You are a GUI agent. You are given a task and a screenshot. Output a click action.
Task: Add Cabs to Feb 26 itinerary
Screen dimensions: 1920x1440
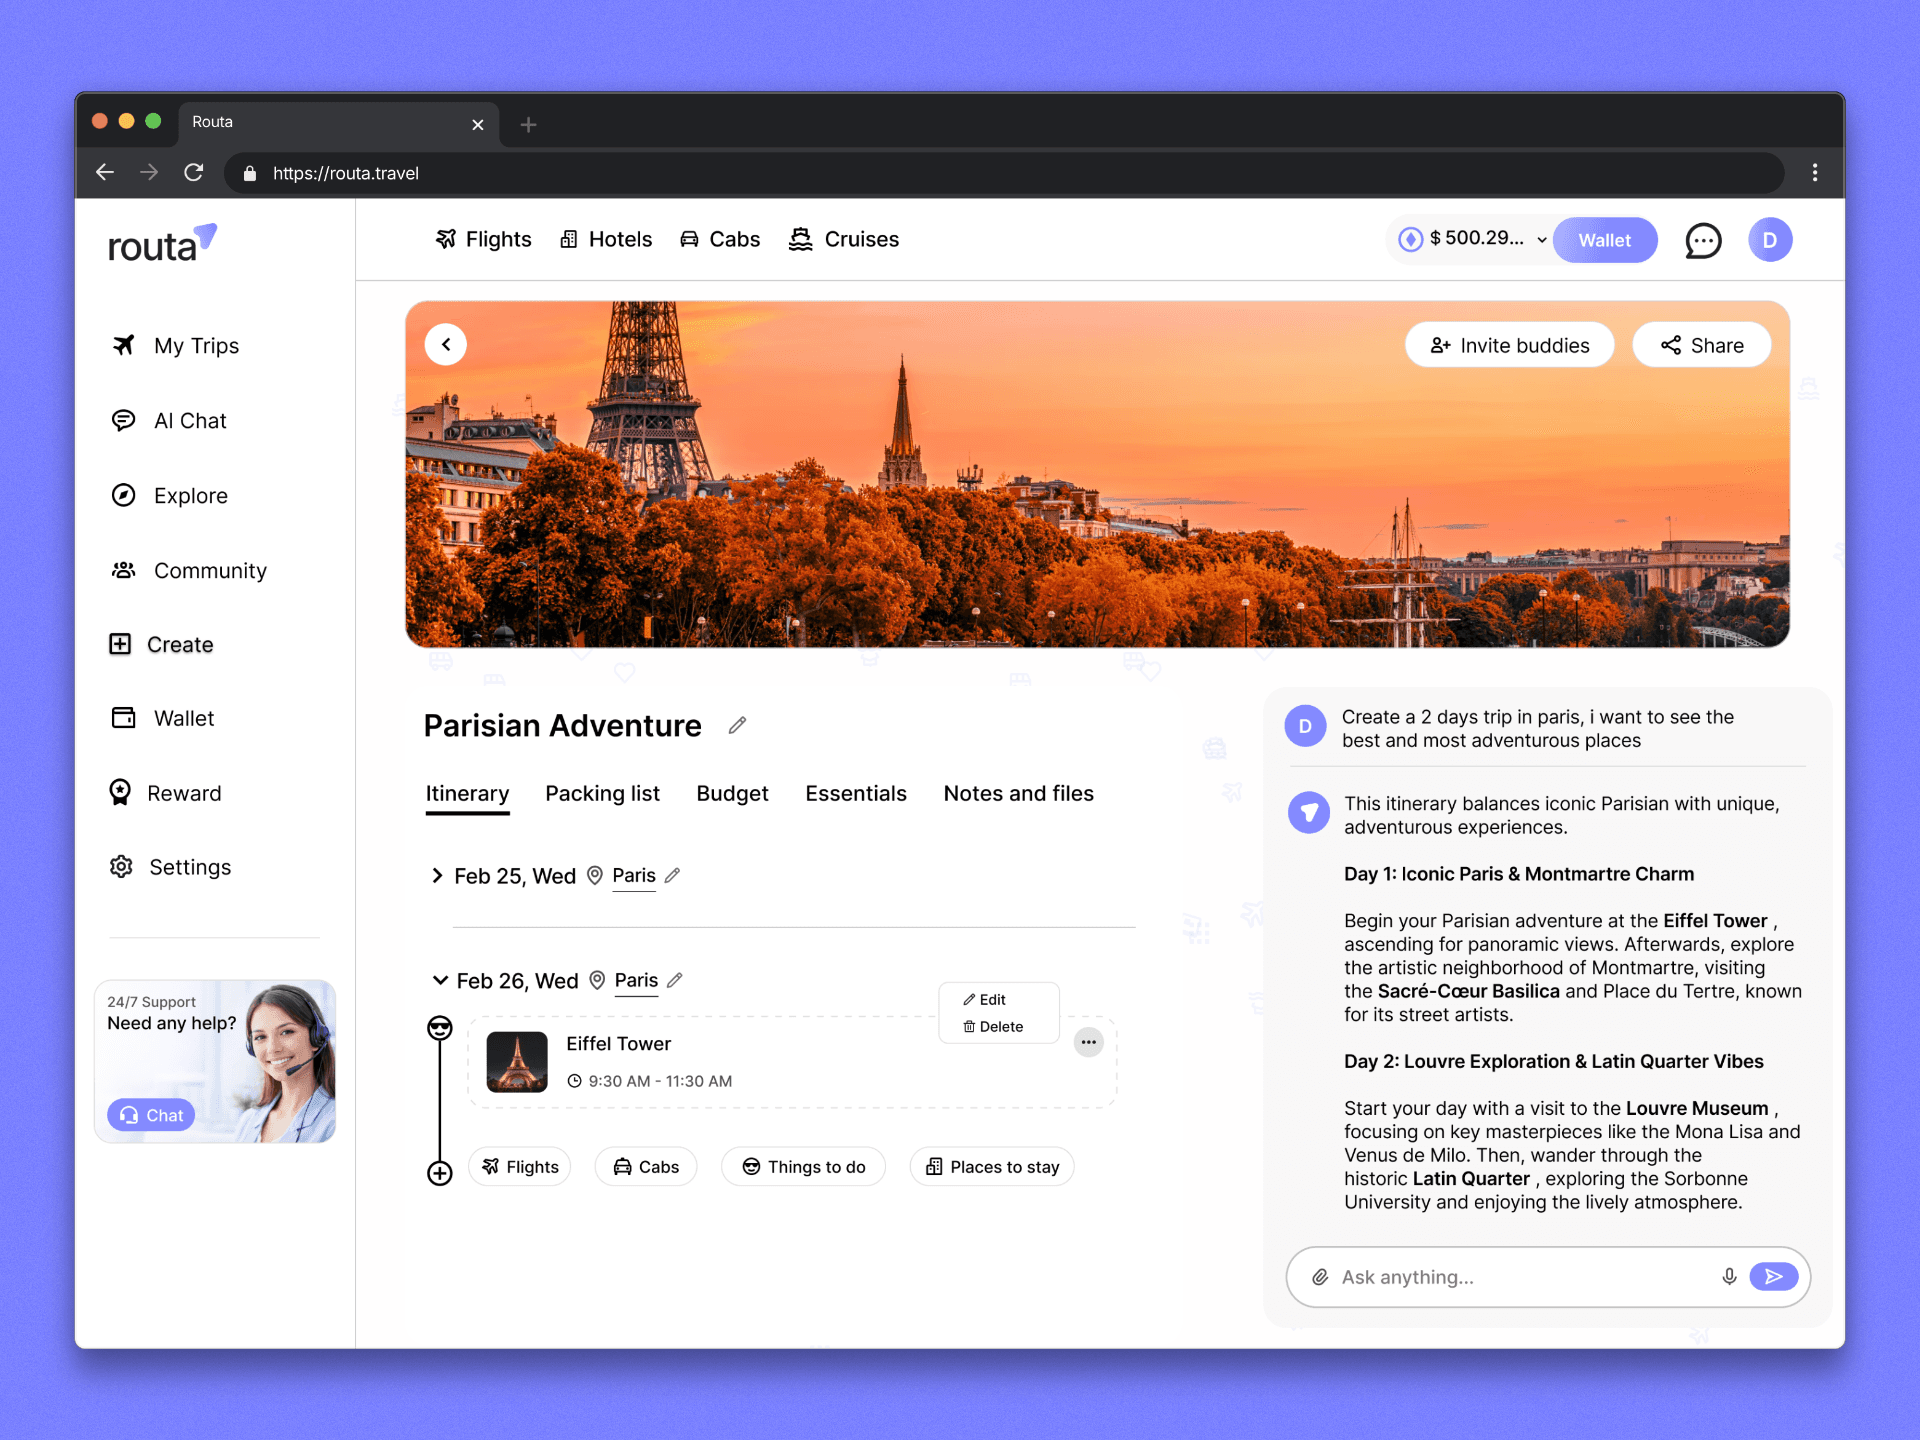tap(646, 1167)
